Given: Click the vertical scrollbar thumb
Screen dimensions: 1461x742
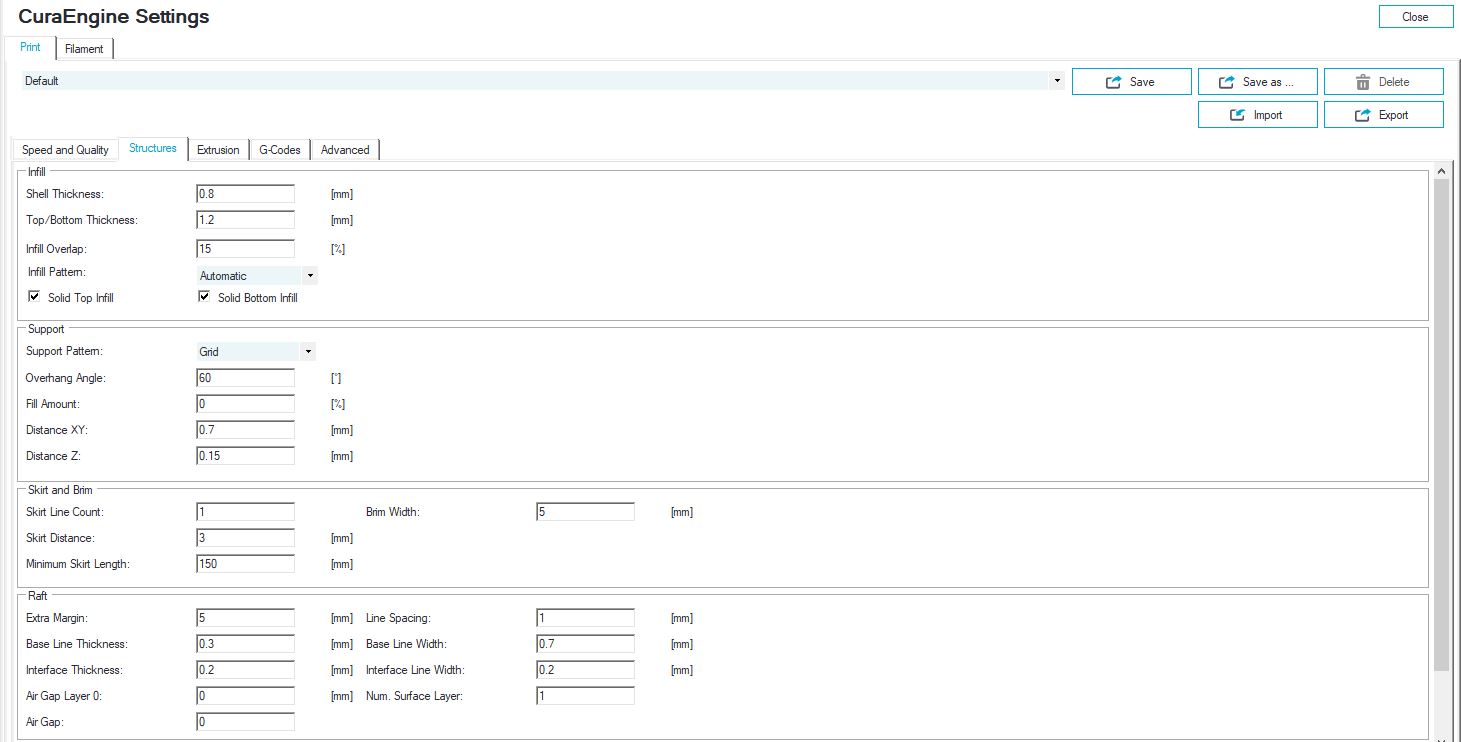Looking at the screenshot, I should click(x=1441, y=425).
